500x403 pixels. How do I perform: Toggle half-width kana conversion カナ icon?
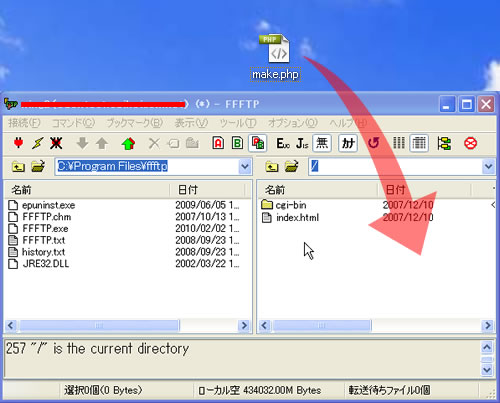[348, 143]
